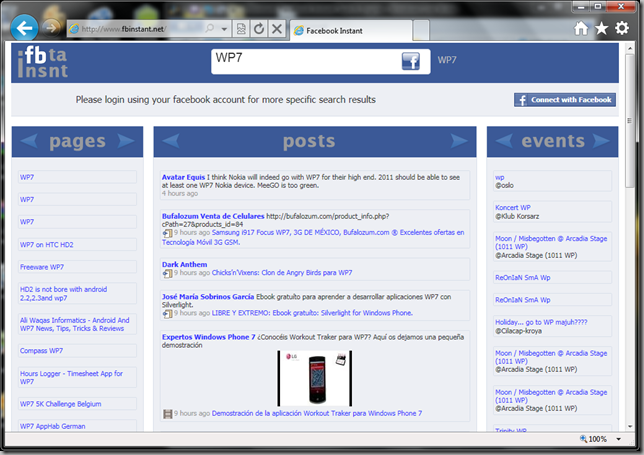The width and height of the screenshot is (644, 455).
Task: Click the fb instant site logo
Action: pos(43,62)
